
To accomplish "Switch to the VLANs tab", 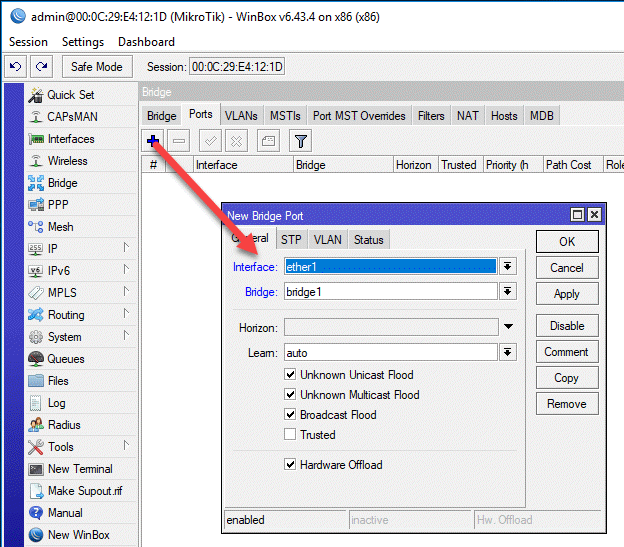I will pyautogui.click(x=241, y=116).
